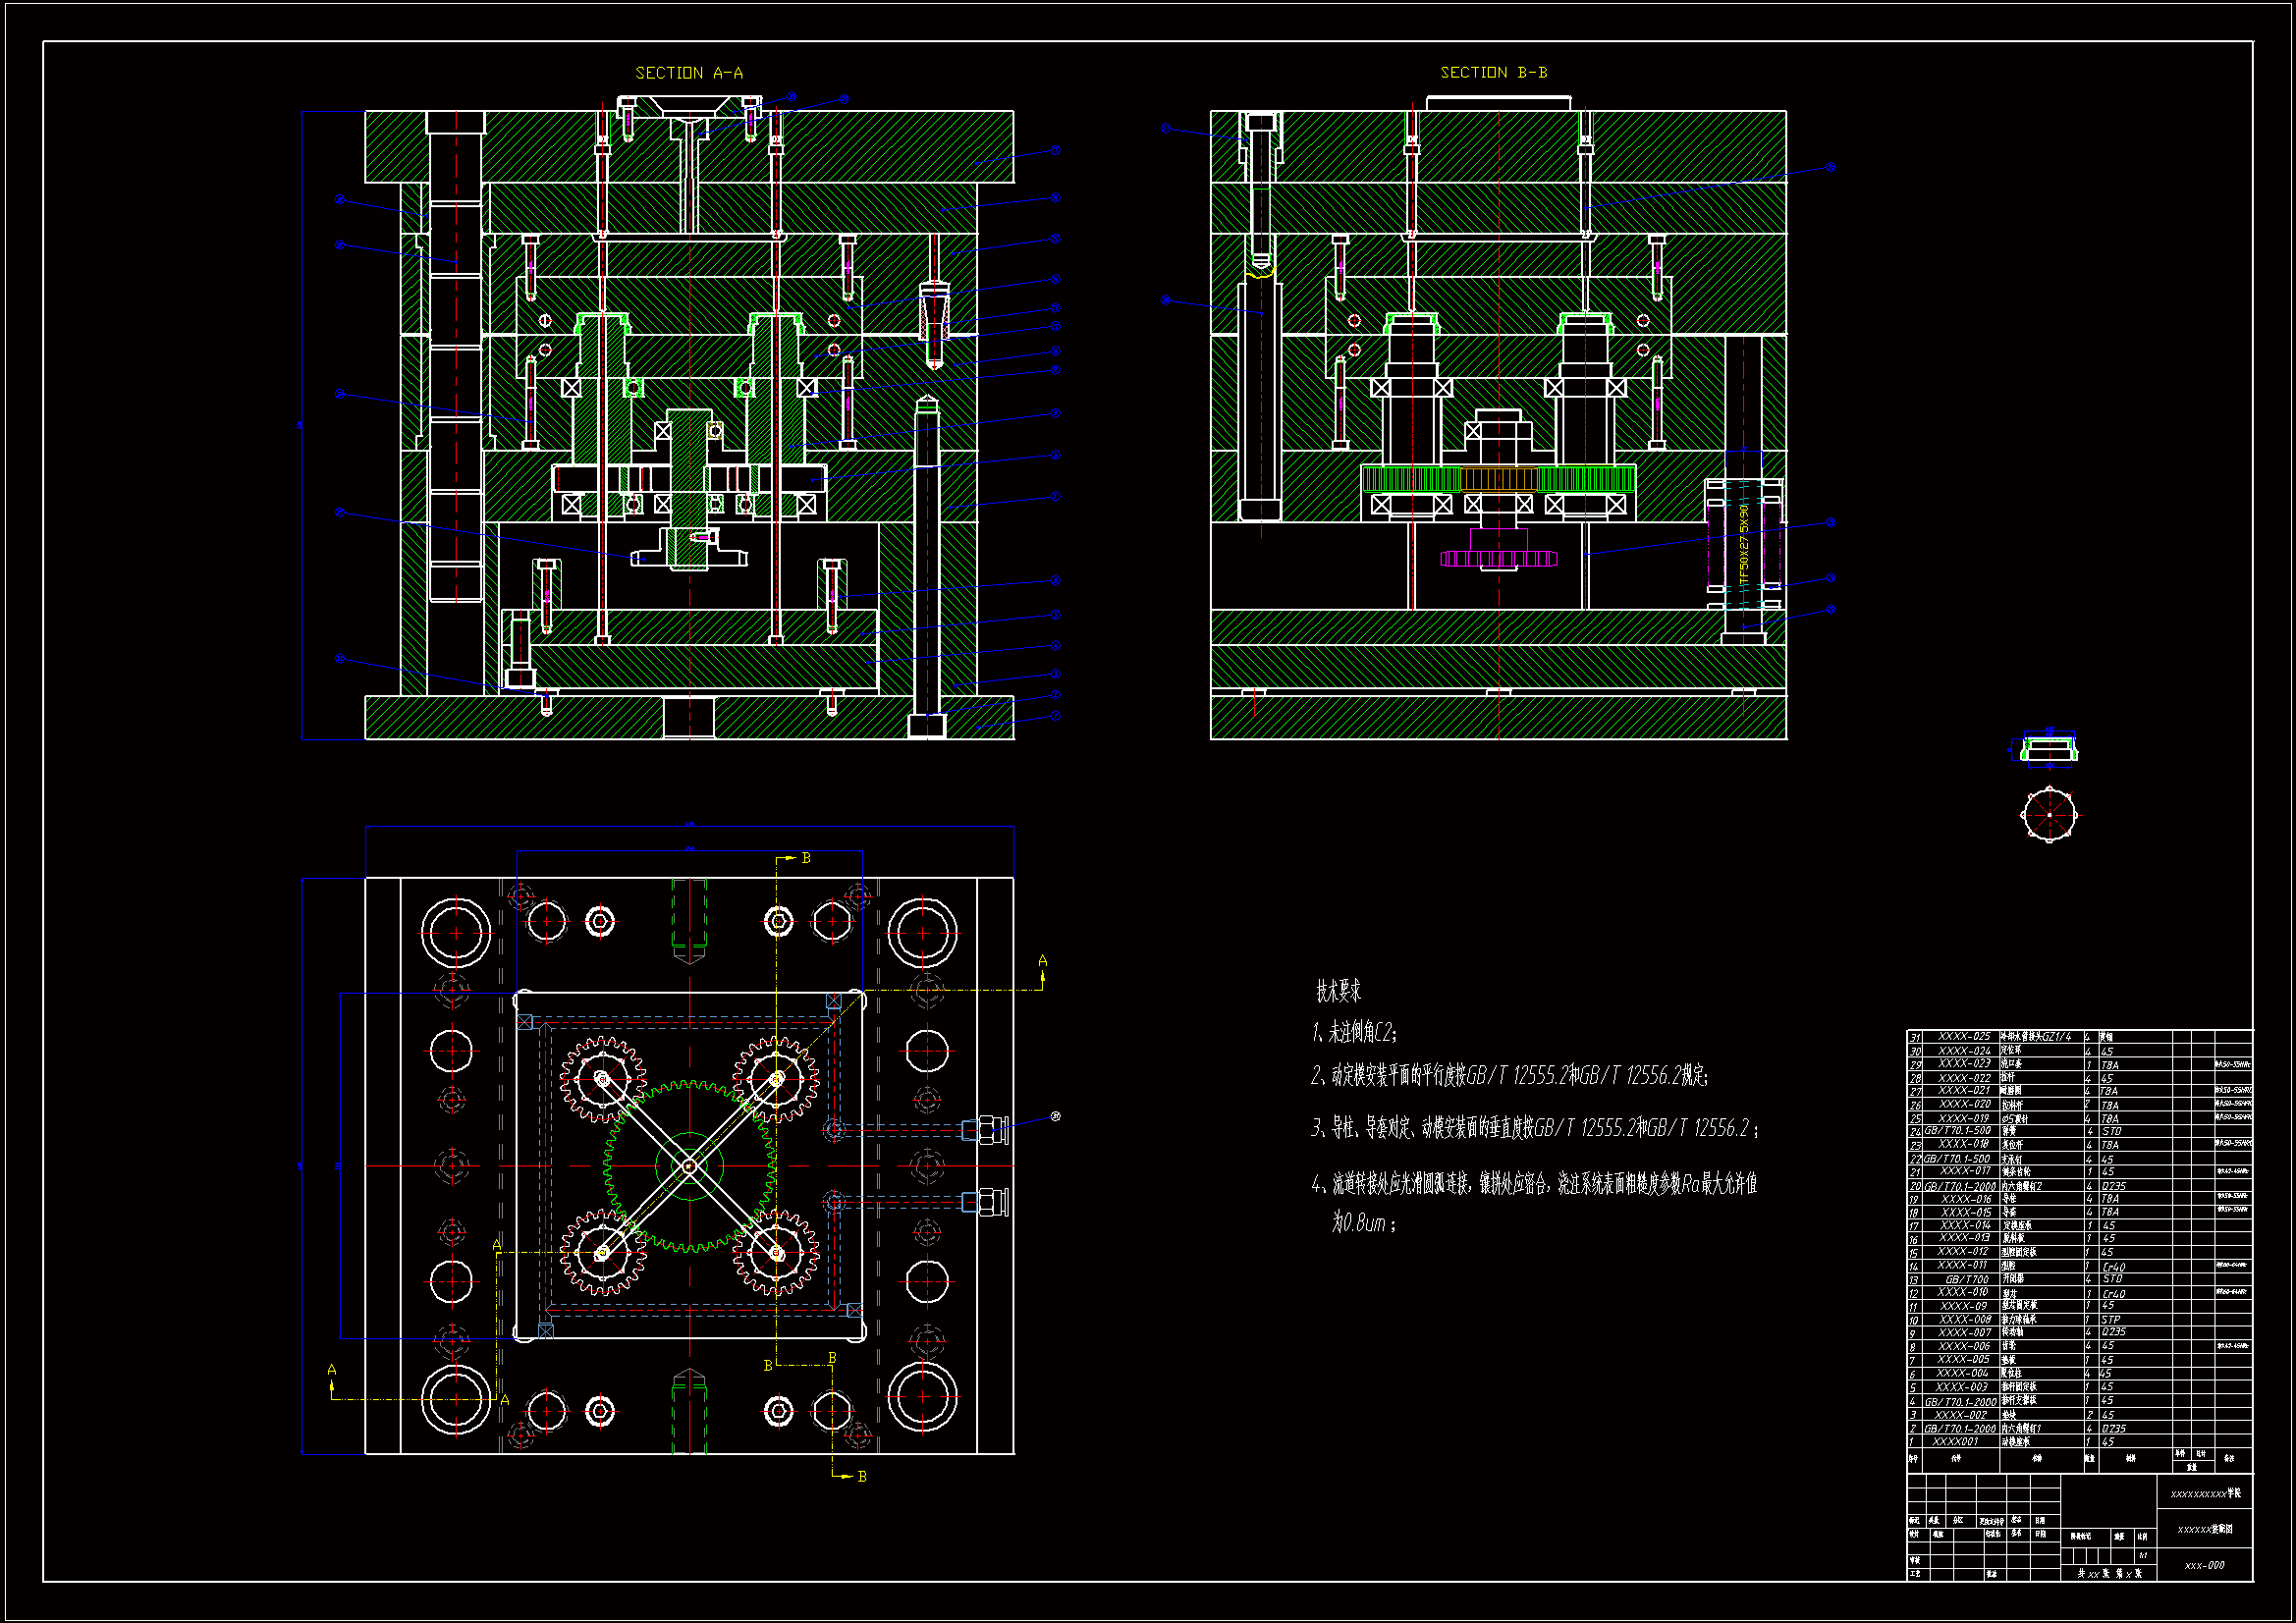Select the Cr40 material cell in row 14
The height and width of the screenshot is (1623, 2296).
2113,1267
